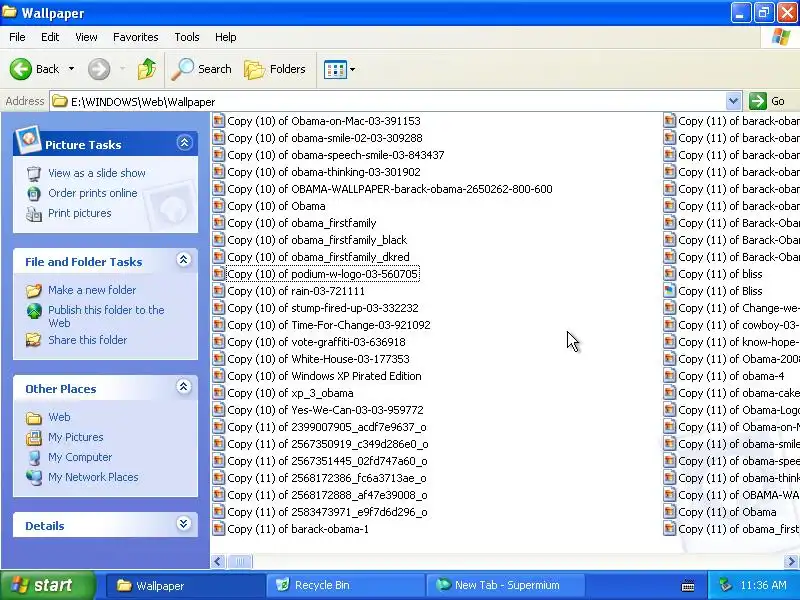Image resolution: width=800 pixels, height=600 pixels.
Task: Click the scroll right arrow
Action: pyautogui.click(x=792, y=562)
